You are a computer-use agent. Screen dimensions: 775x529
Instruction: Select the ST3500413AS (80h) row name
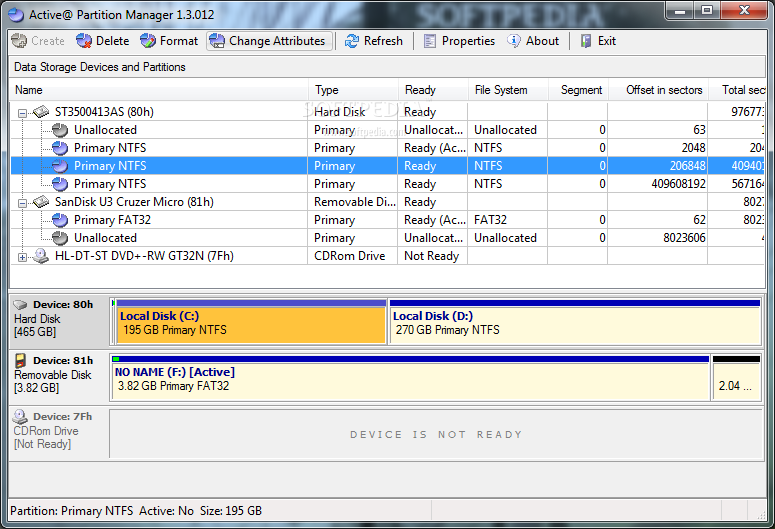[104, 112]
